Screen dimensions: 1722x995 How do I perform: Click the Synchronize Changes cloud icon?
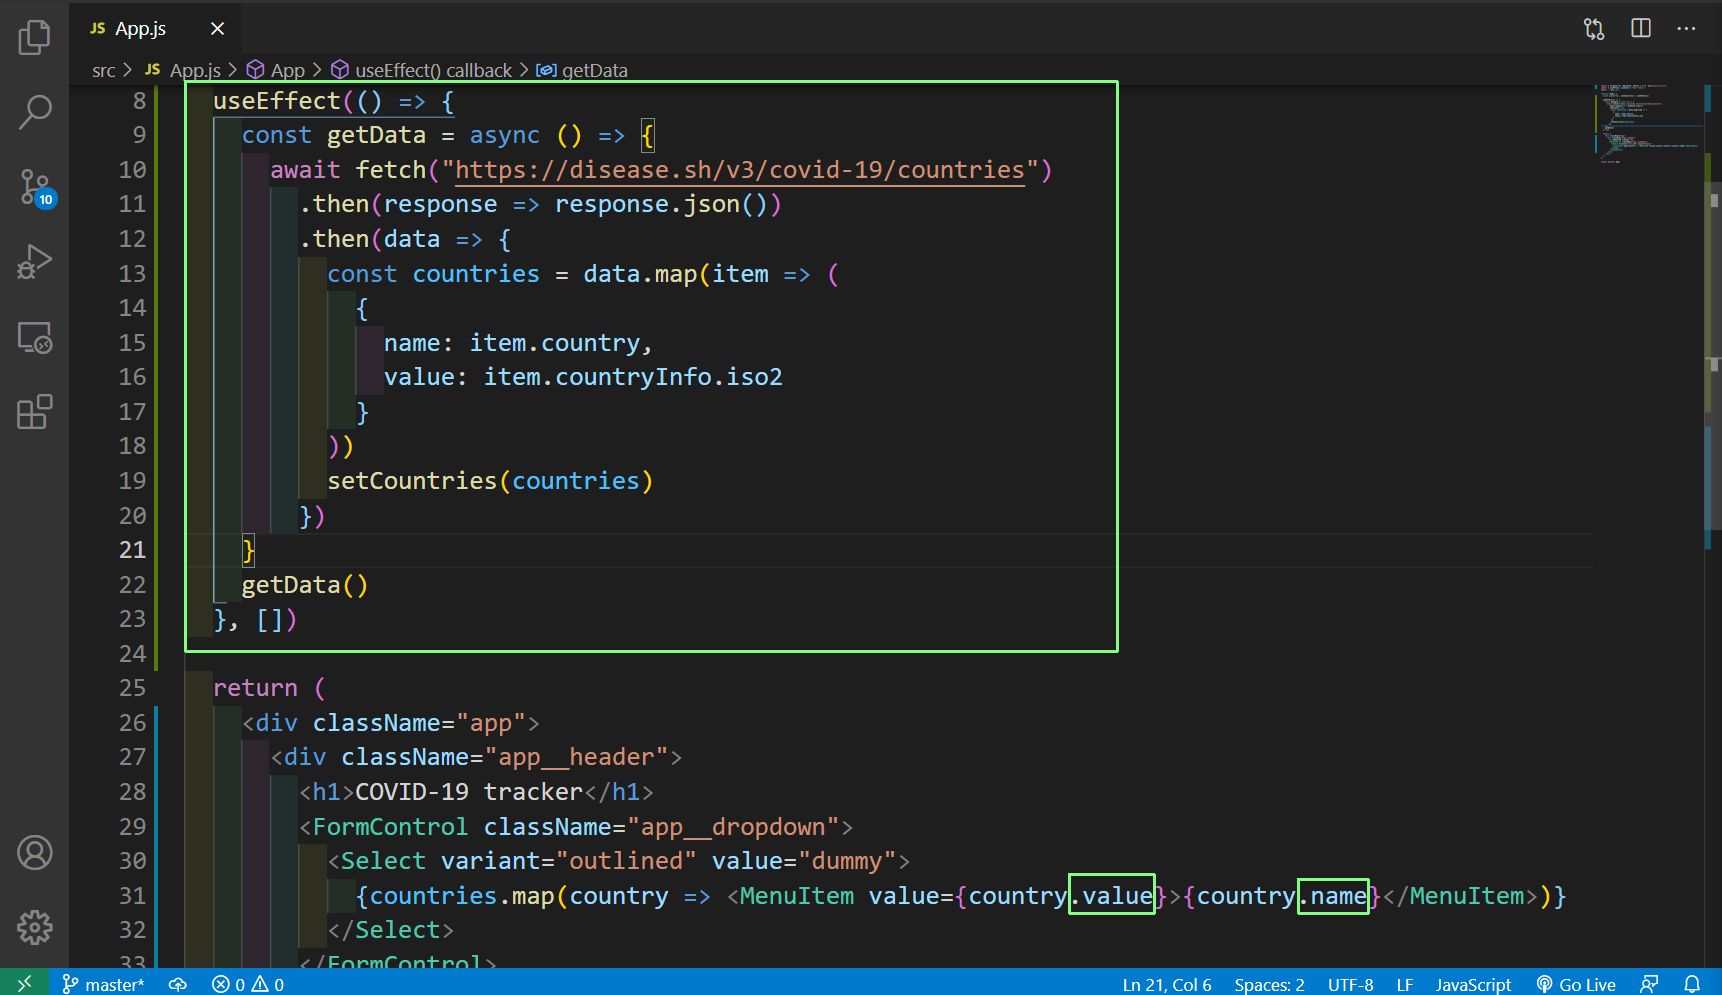tap(177, 984)
